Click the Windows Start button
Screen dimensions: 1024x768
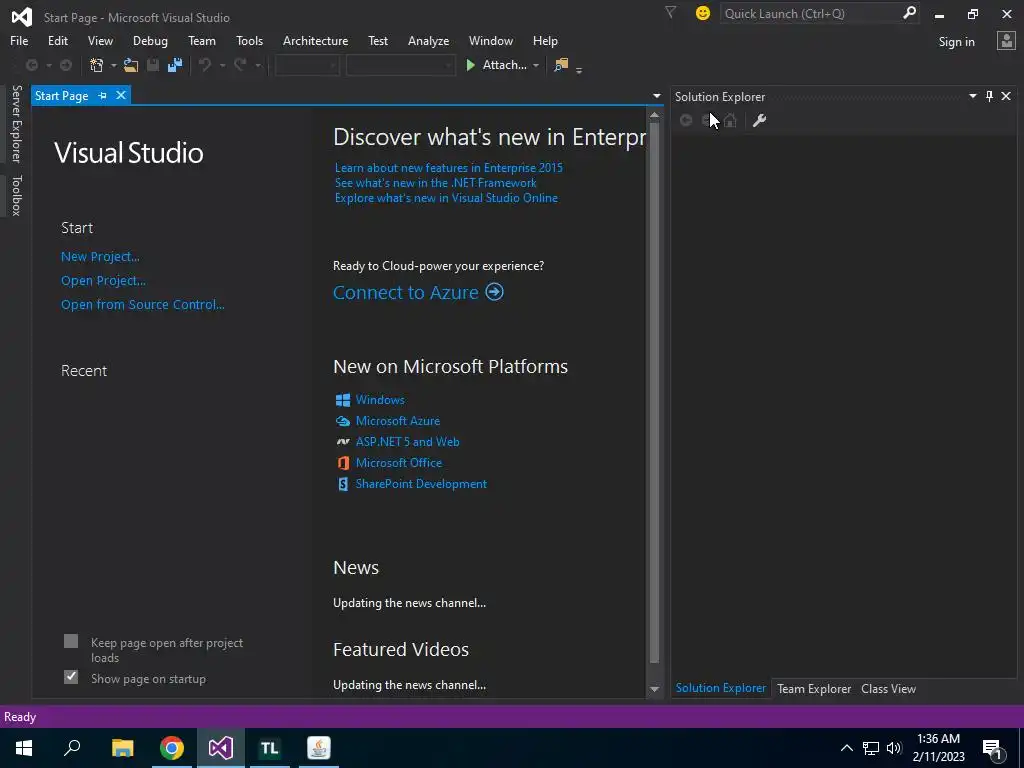[x=24, y=748]
